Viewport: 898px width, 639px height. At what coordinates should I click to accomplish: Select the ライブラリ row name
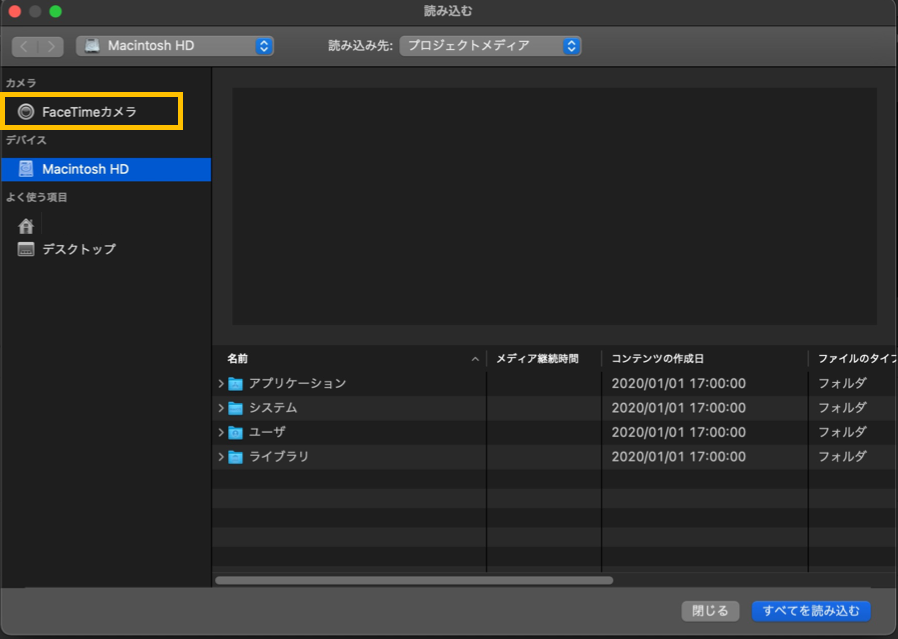[279, 457]
